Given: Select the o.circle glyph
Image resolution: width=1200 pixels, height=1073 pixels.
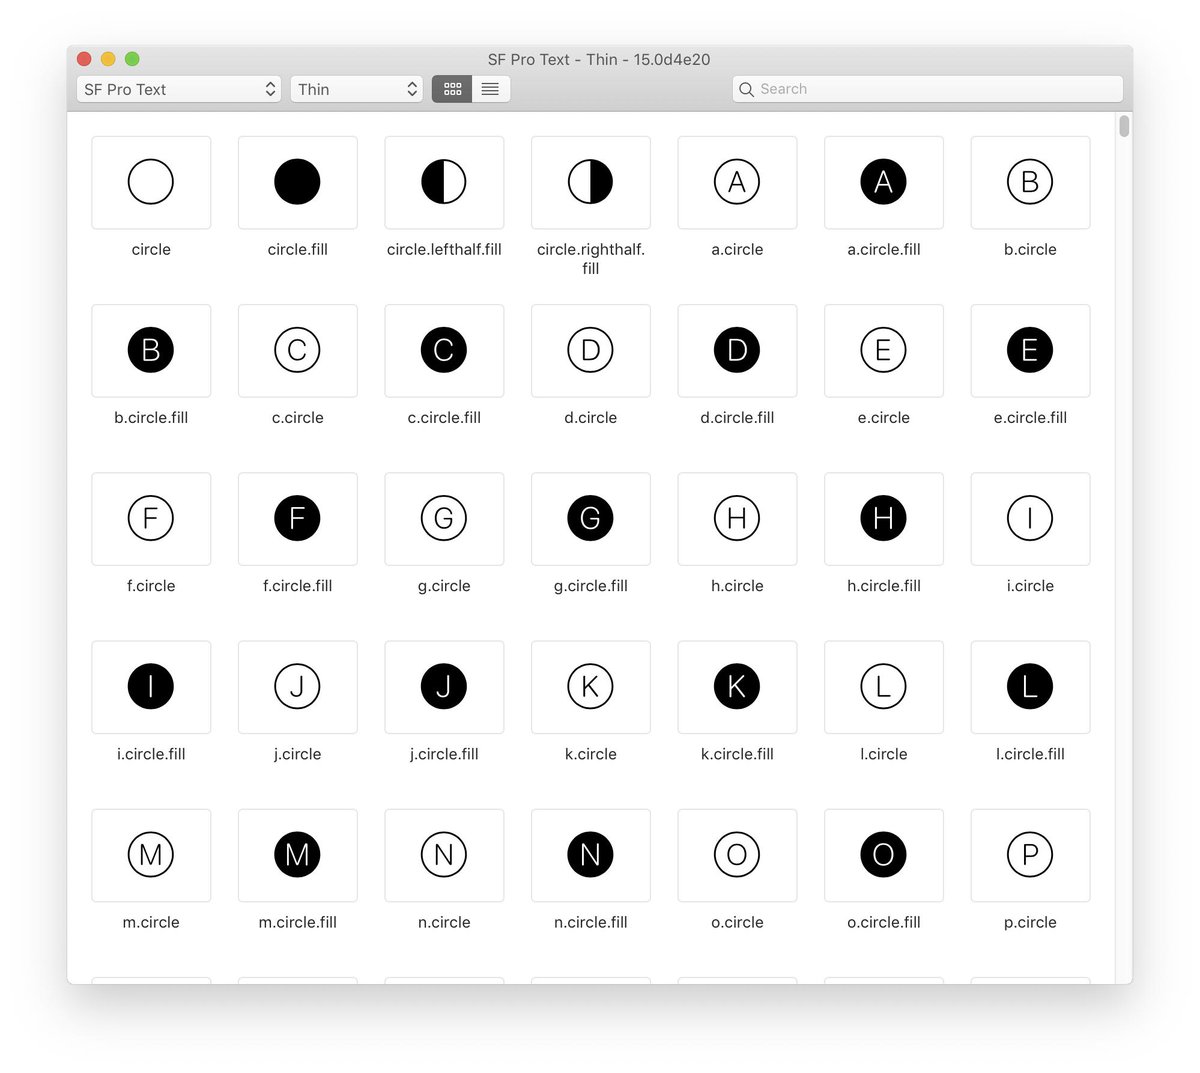Looking at the screenshot, I should [737, 855].
